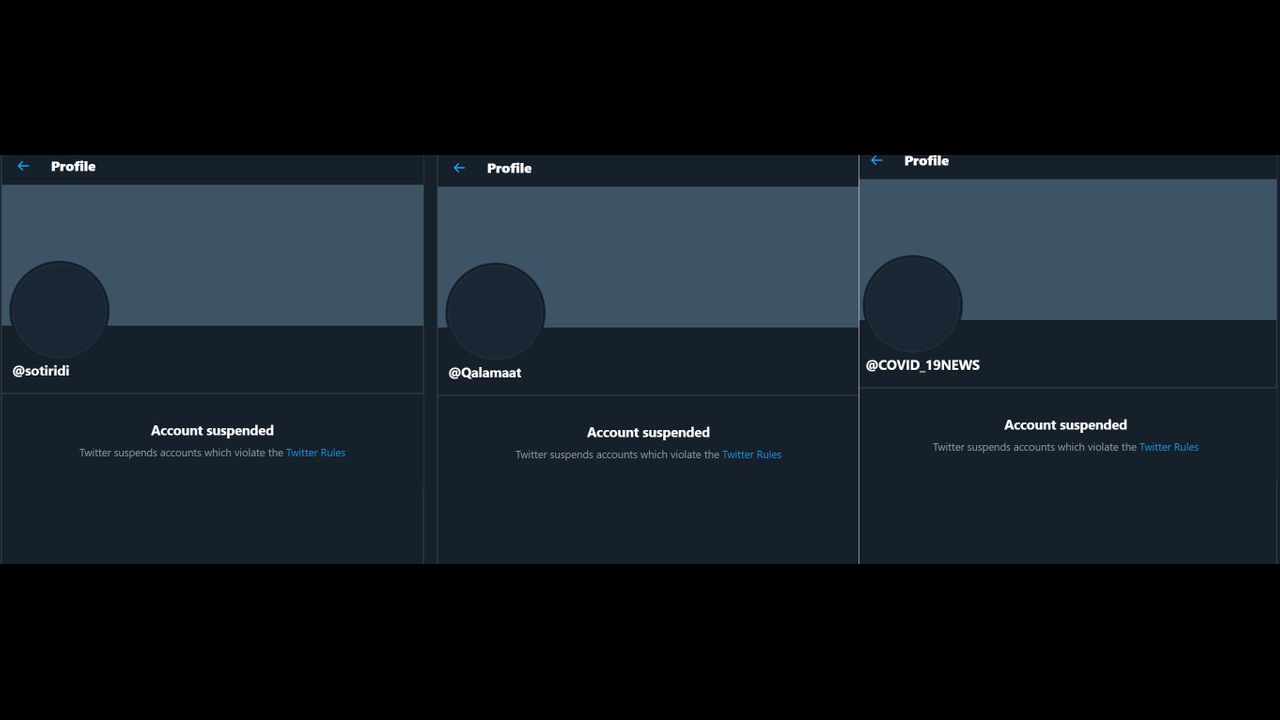
Task: Select the @Qalamaat handle label
Action: 484,373
